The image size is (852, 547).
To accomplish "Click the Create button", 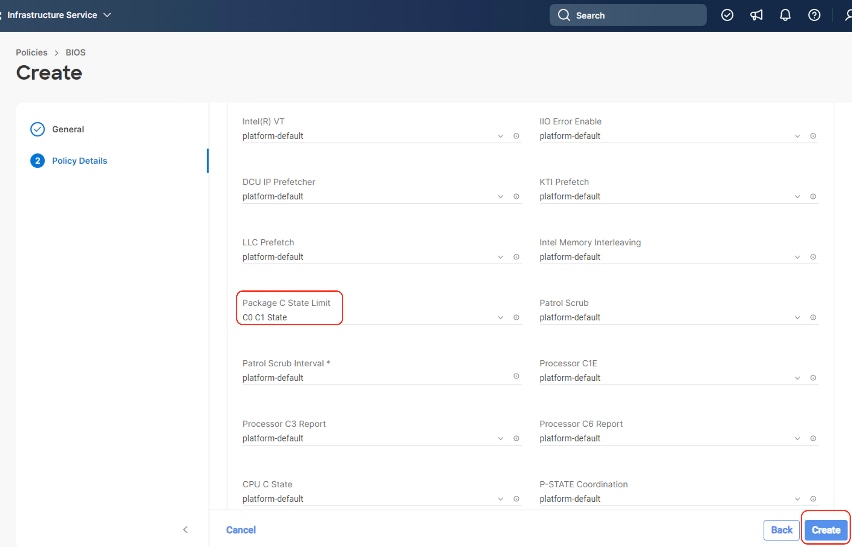I will click(x=826, y=530).
